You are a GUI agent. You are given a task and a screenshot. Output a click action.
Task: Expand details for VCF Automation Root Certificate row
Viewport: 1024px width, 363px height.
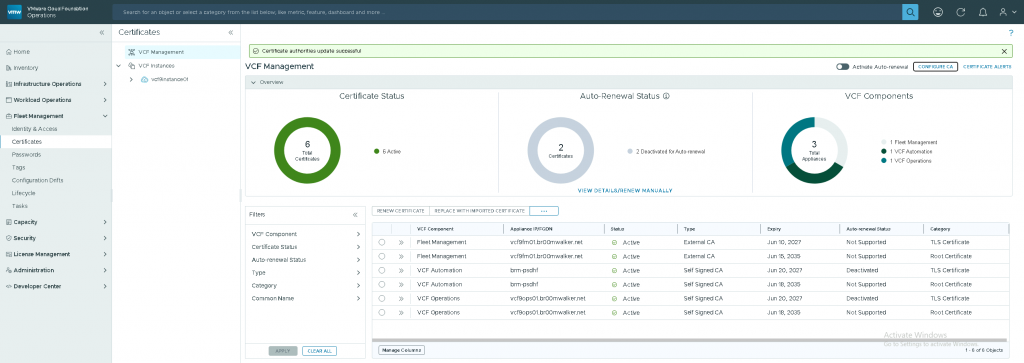[401, 285]
